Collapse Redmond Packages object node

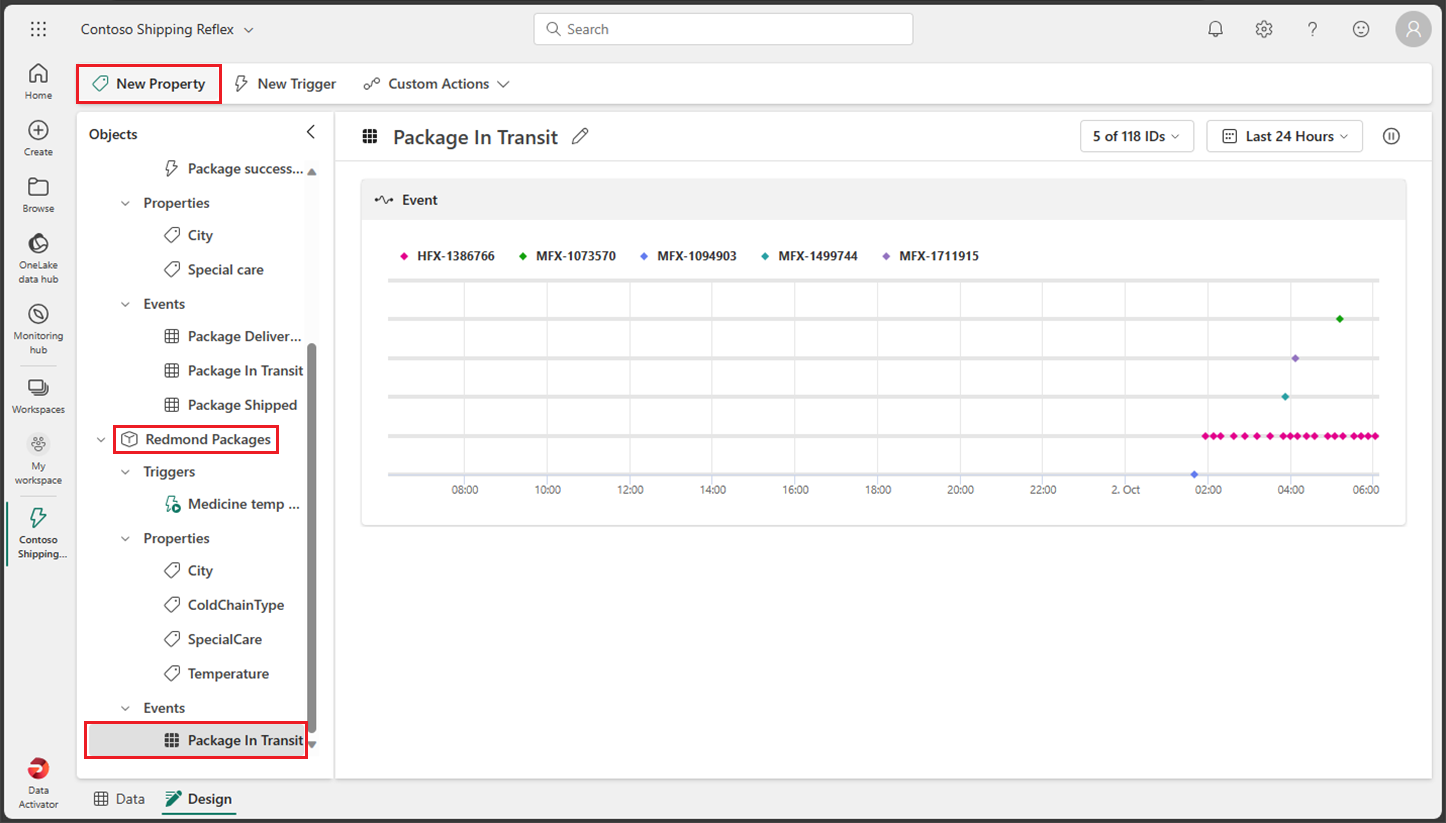point(101,439)
